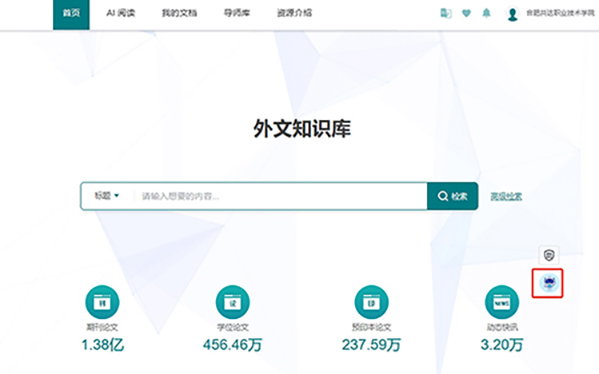The height and width of the screenshot is (374, 599).
Task: Open the translation icon in header
Action: (x=445, y=13)
